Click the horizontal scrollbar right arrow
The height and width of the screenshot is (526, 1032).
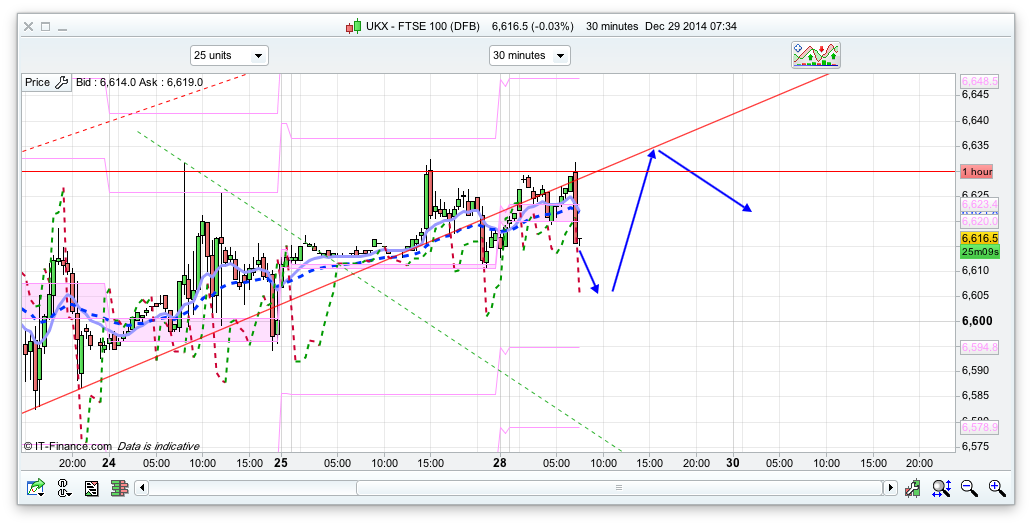point(889,488)
